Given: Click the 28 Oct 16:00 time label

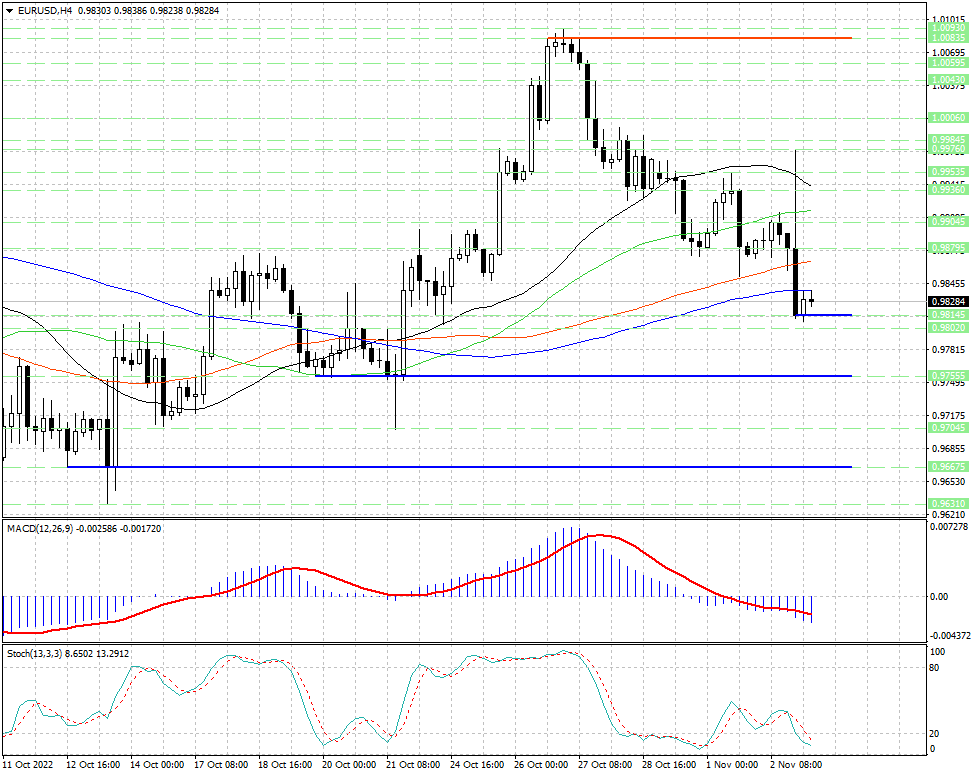Looking at the screenshot, I should (669, 765).
